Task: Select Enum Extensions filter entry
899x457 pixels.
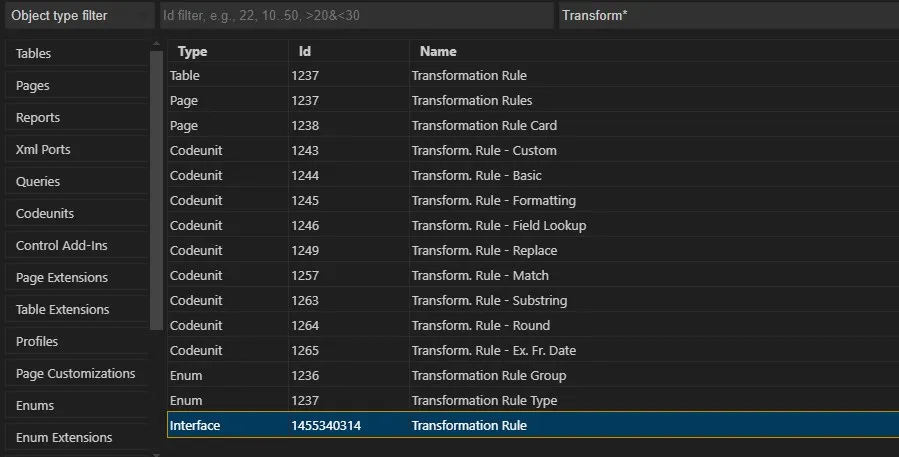Action: 77,438
